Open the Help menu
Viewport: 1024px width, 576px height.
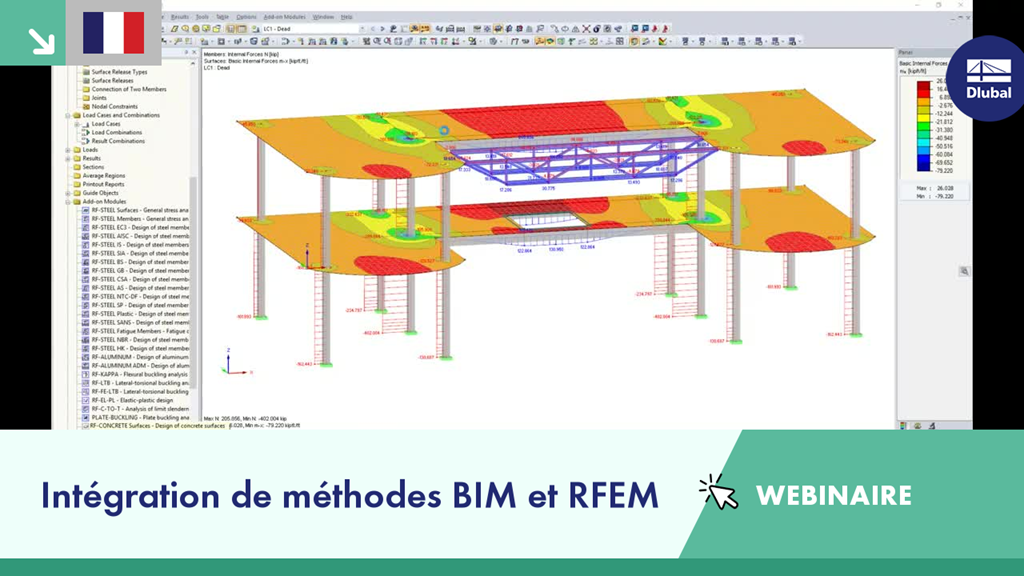(347, 17)
